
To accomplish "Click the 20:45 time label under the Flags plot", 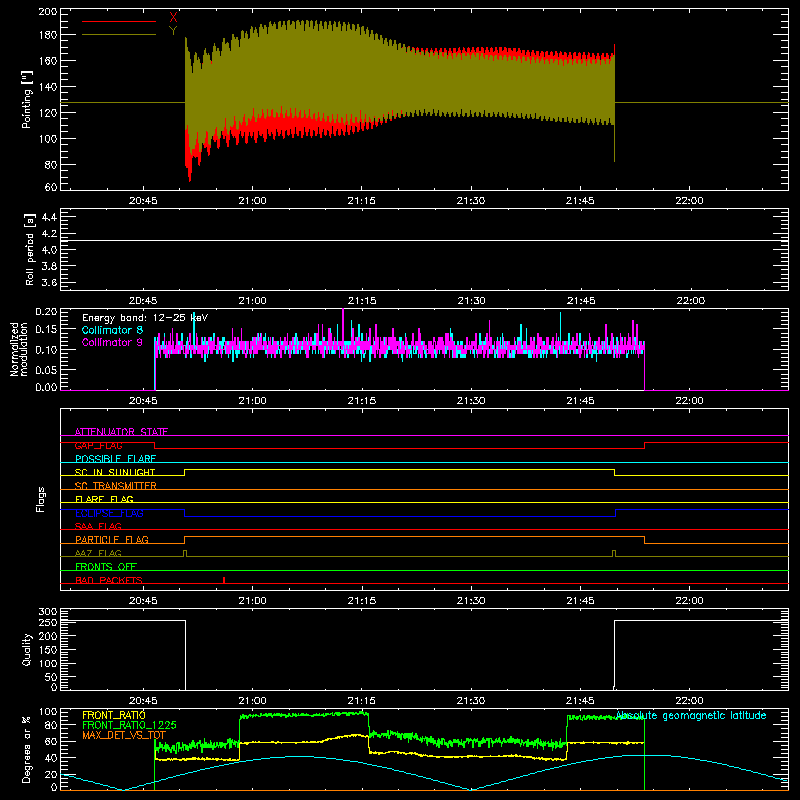I will (x=143, y=601).
